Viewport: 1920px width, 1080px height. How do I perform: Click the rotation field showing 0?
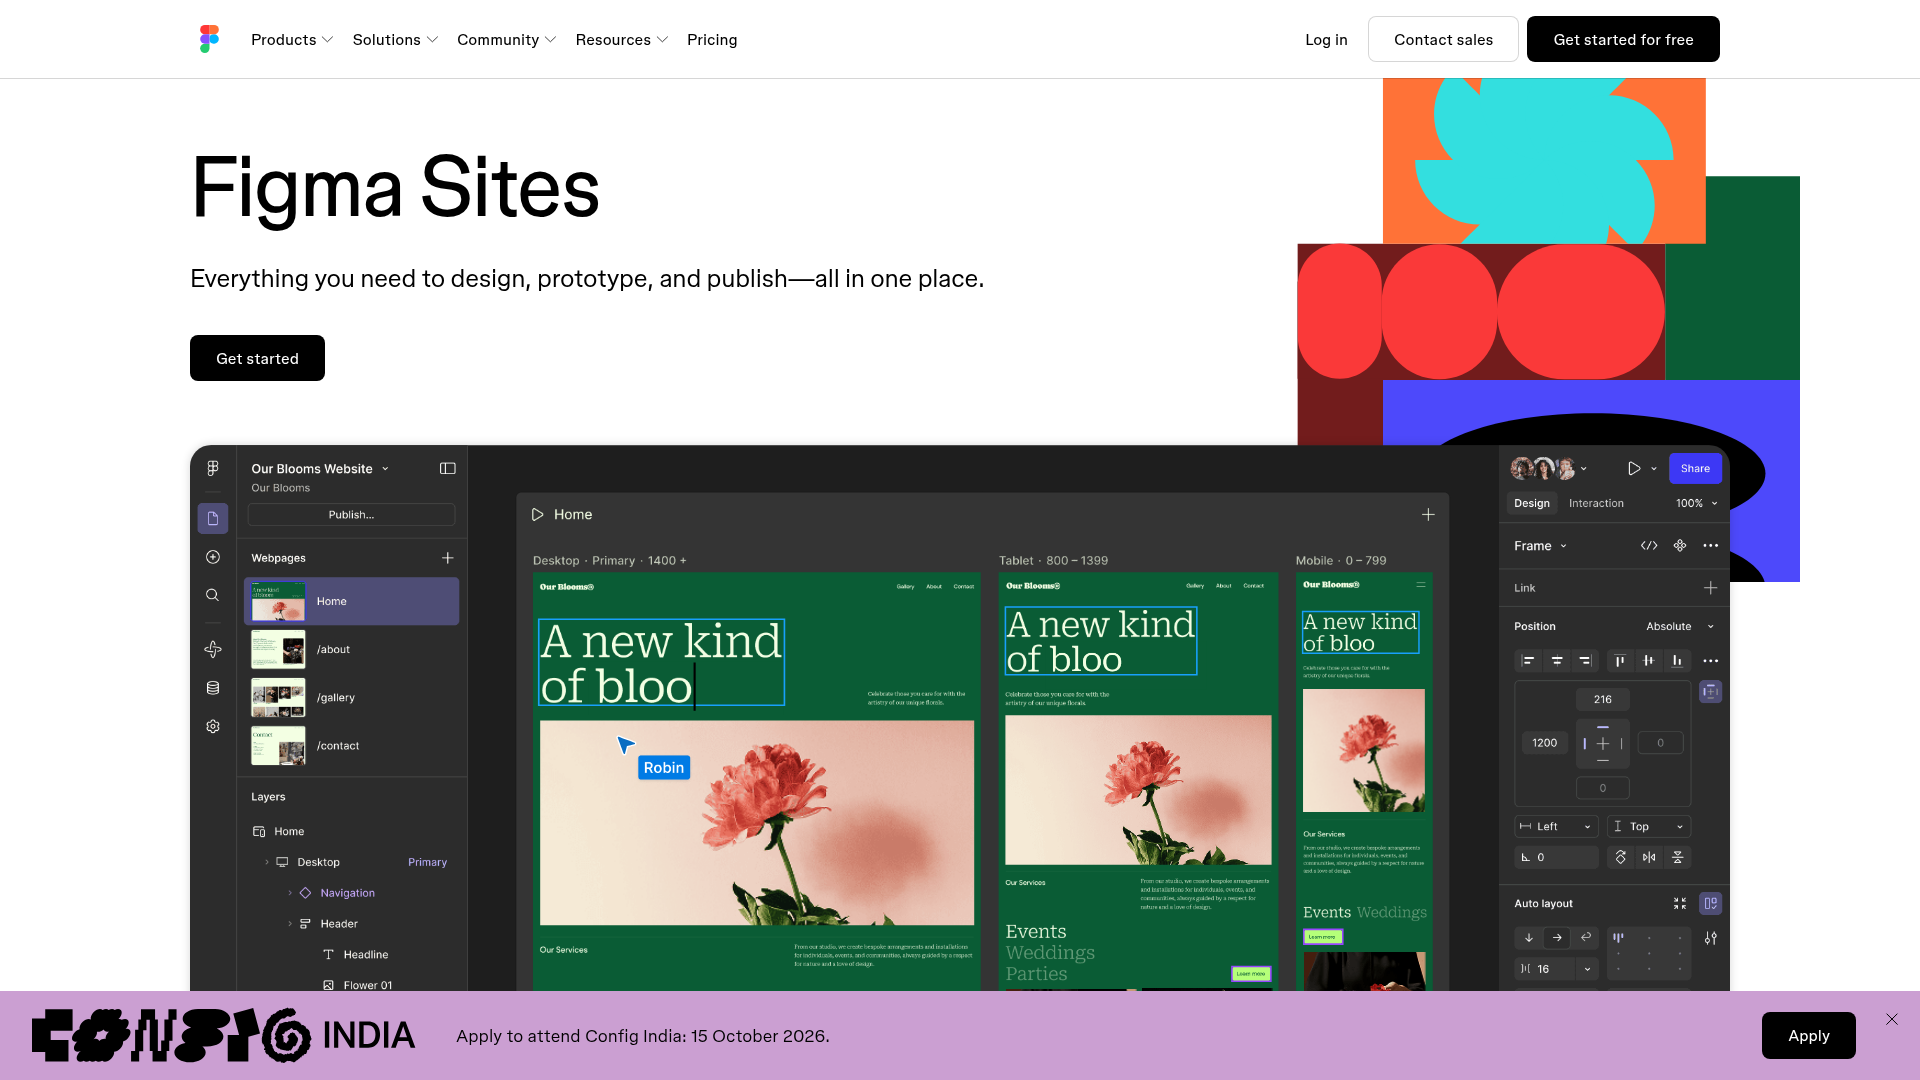(1556, 857)
